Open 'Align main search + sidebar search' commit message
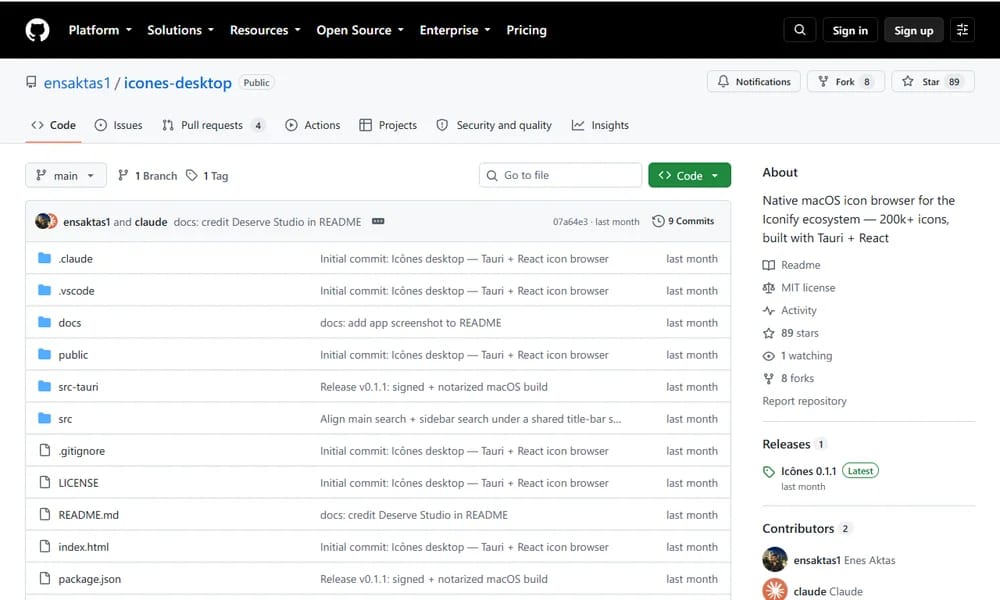The image size is (1000, 600). tap(471, 419)
